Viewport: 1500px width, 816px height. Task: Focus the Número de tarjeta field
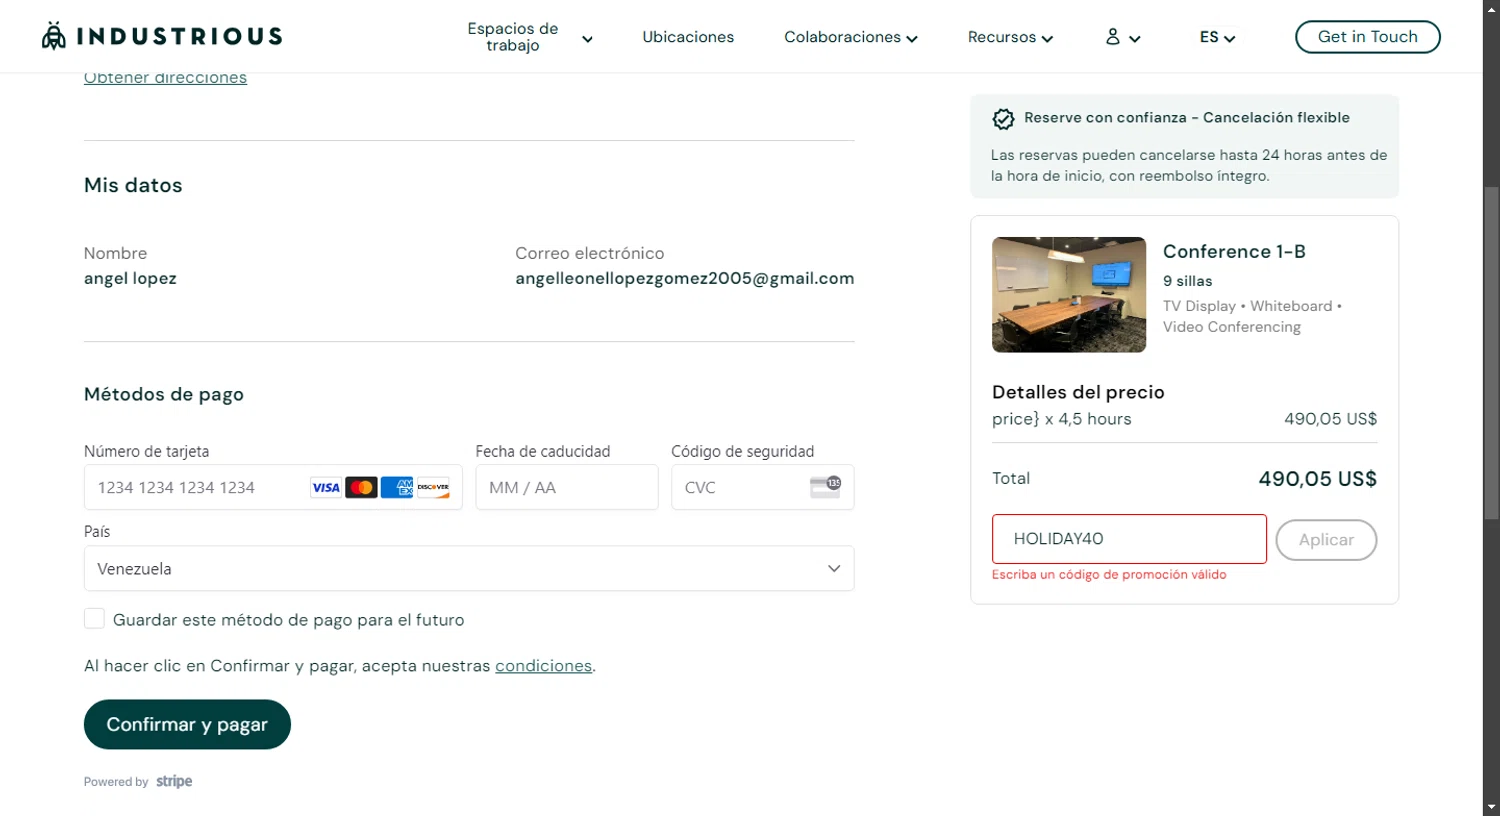point(273,488)
